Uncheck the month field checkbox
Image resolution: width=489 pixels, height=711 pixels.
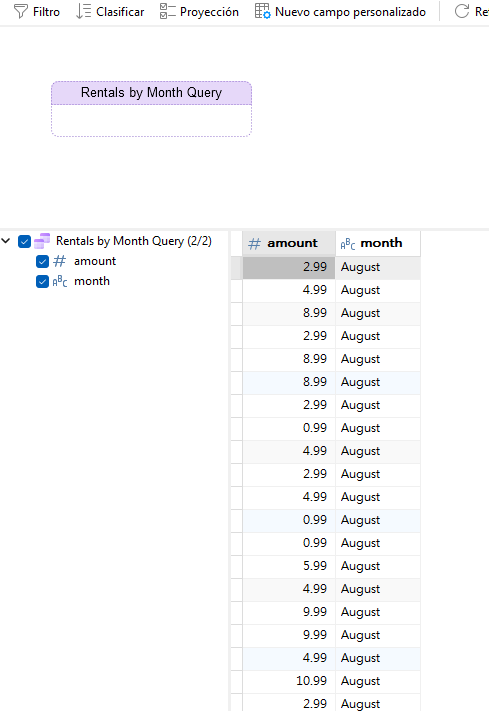[42, 282]
